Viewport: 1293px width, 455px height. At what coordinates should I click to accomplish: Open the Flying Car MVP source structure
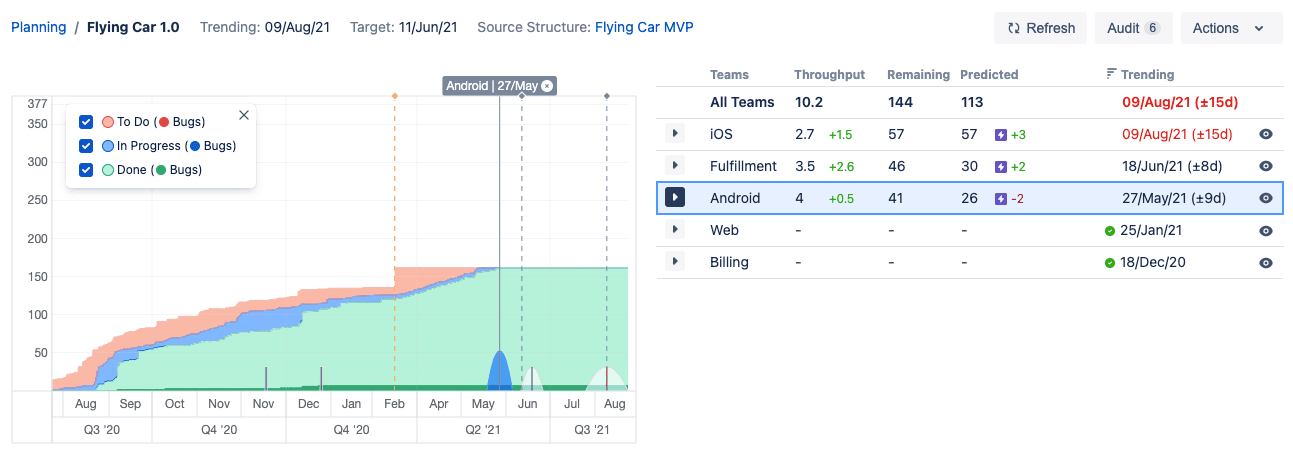[644, 27]
